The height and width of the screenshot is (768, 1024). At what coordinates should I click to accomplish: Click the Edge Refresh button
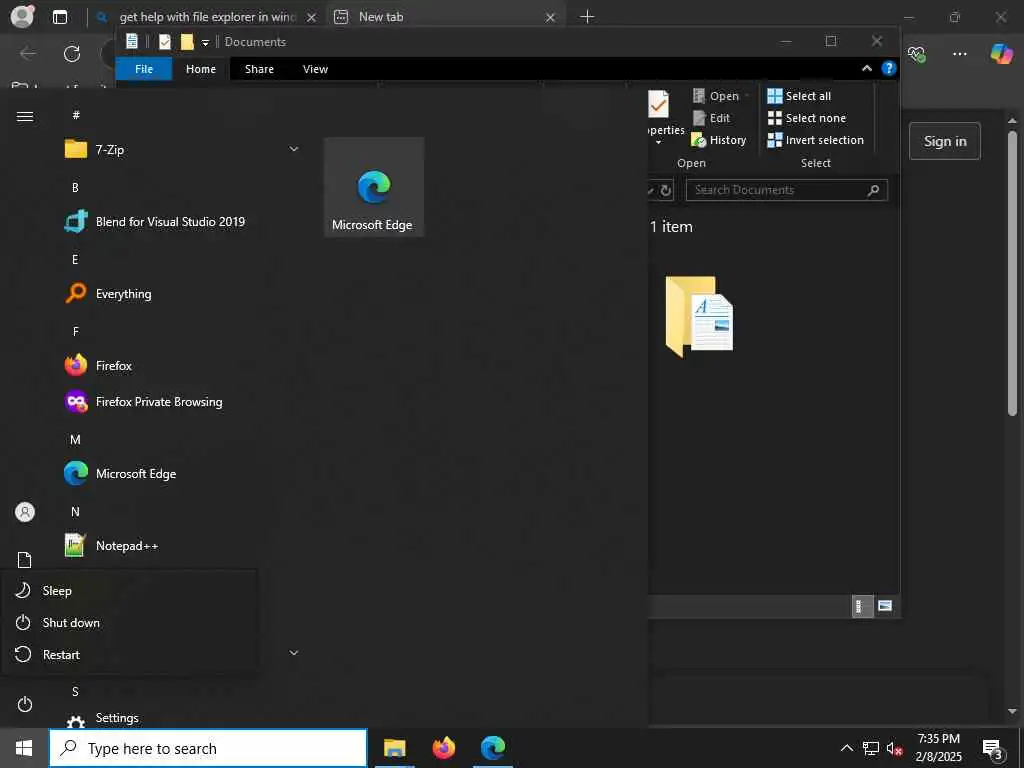pos(72,54)
